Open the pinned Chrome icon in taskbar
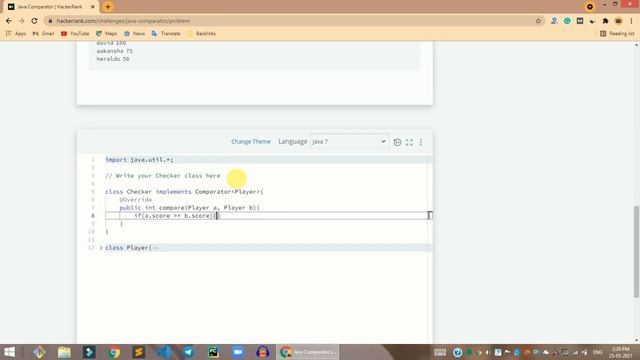This screenshot has height=360, width=640. [x=114, y=352]
